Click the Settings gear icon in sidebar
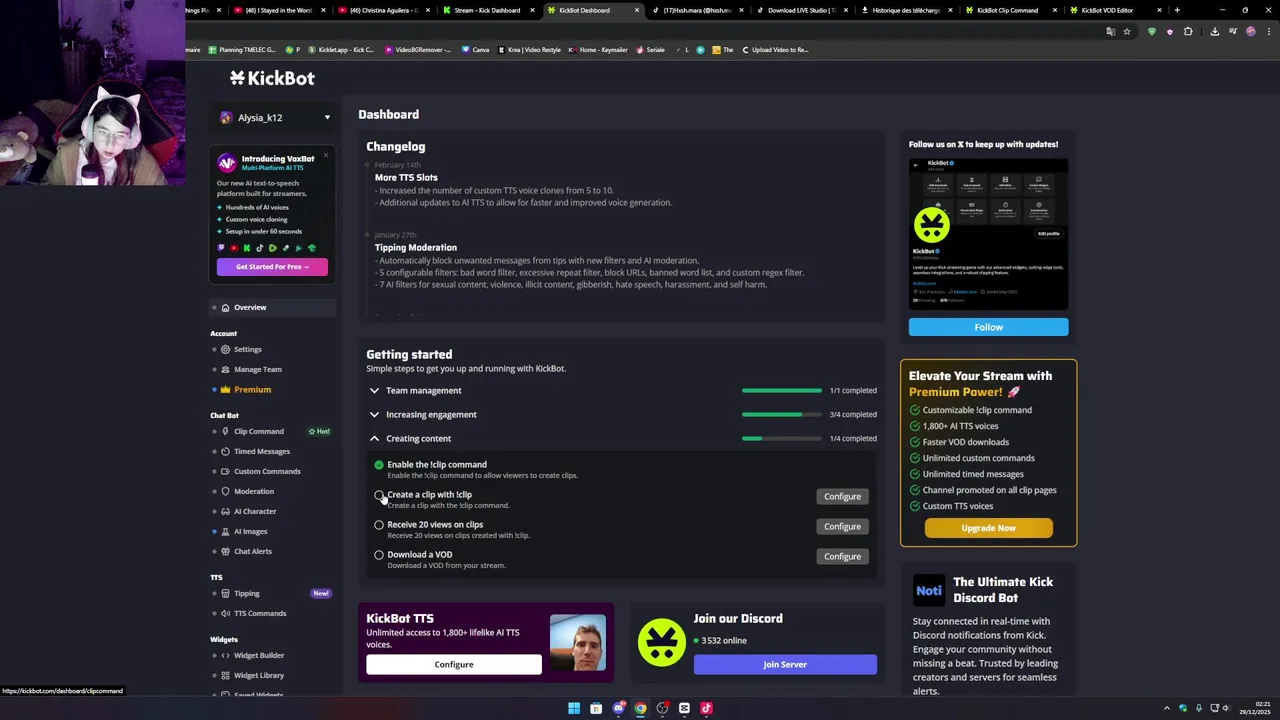The image size is (1280, 720). (x=225, y=349)
